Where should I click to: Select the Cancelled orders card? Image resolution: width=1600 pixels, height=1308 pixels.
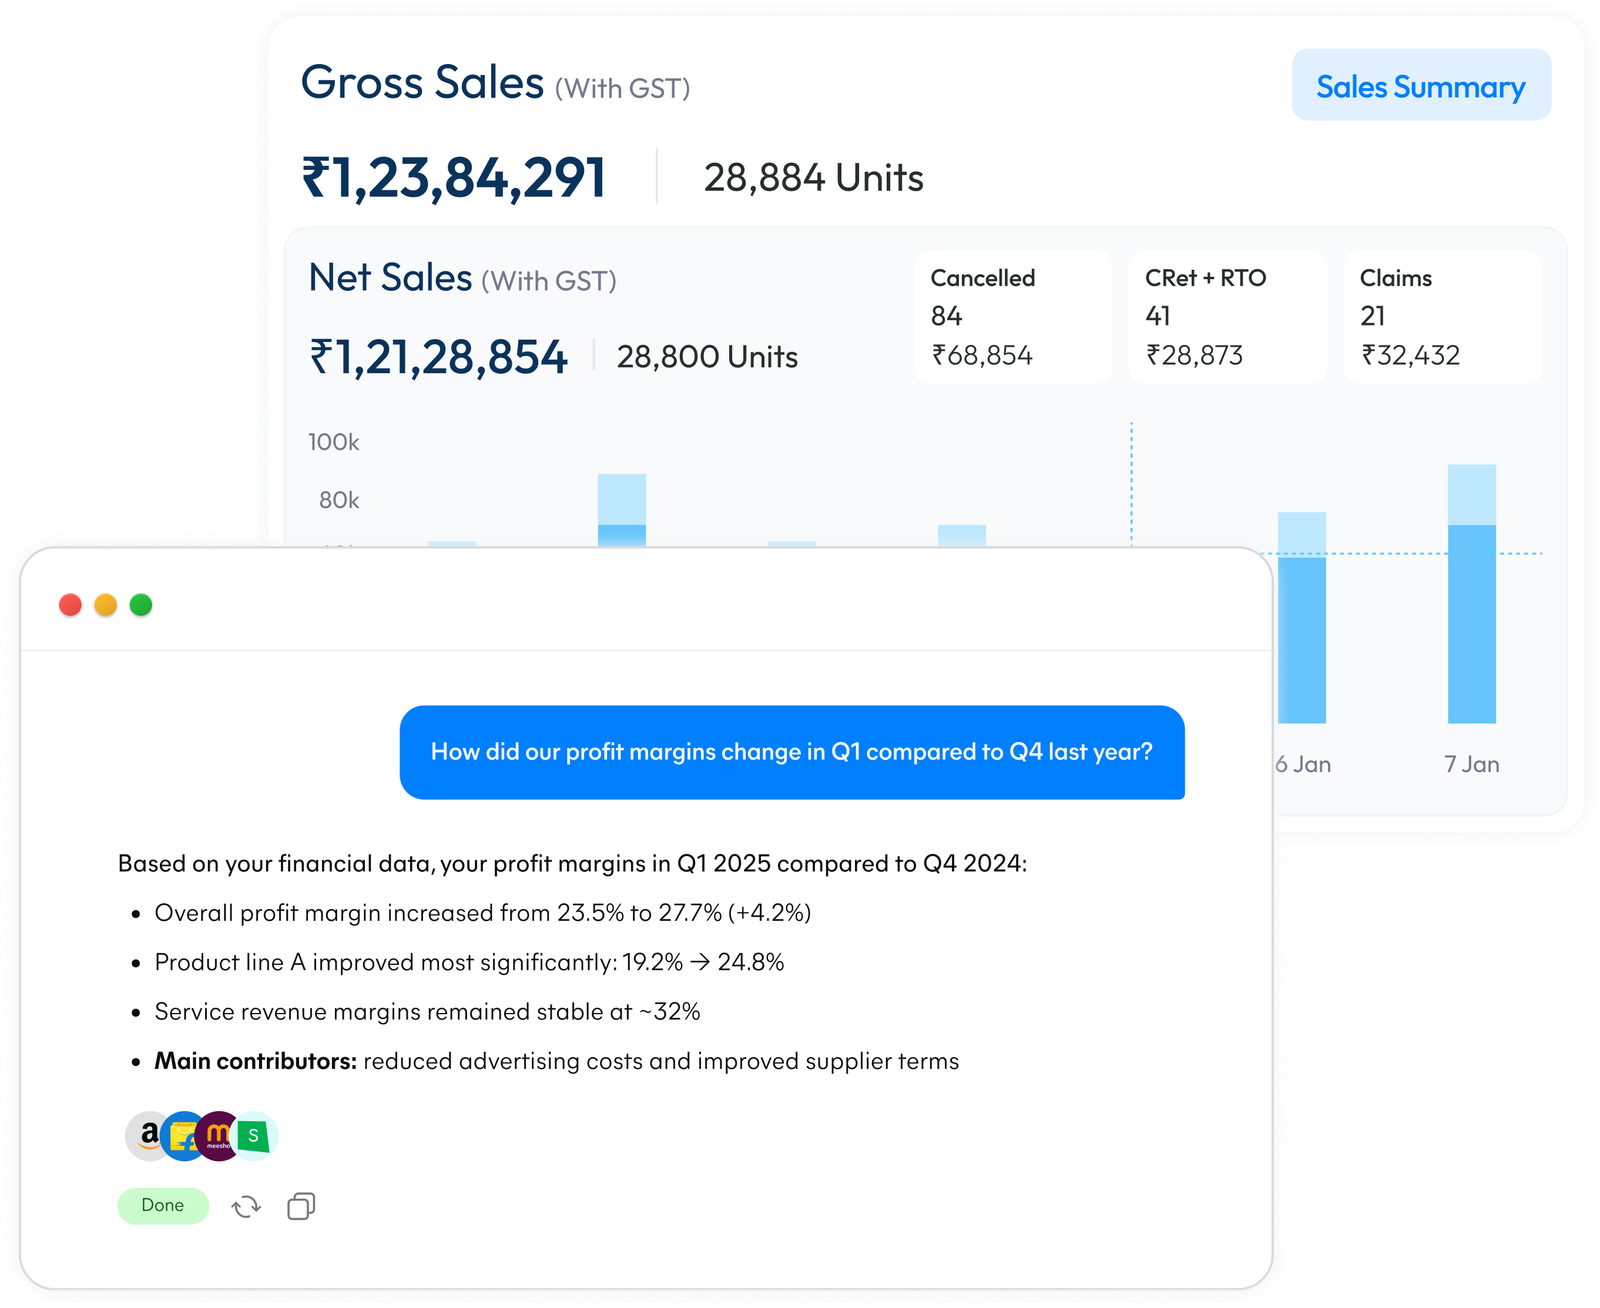[x=1012, y=316]
